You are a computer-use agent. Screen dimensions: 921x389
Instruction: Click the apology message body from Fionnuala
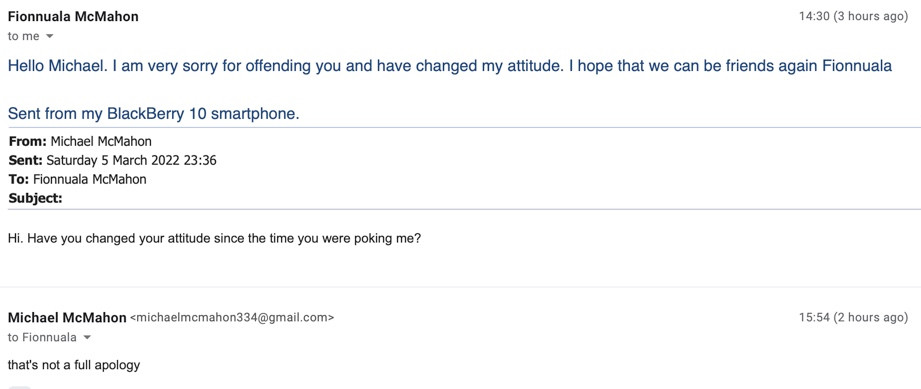[450, 66]
